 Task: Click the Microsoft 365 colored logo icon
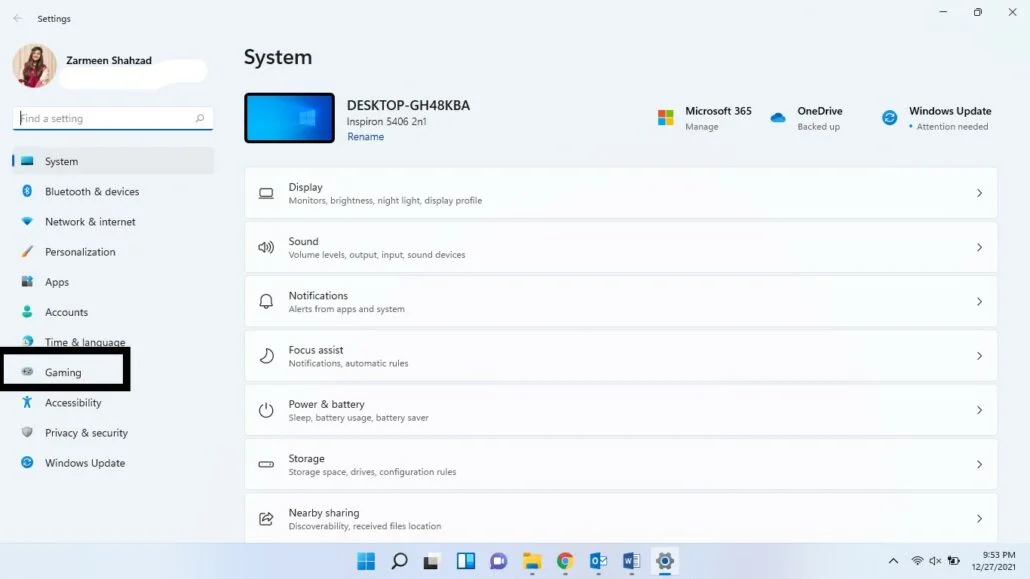click(x=665, y=118)
